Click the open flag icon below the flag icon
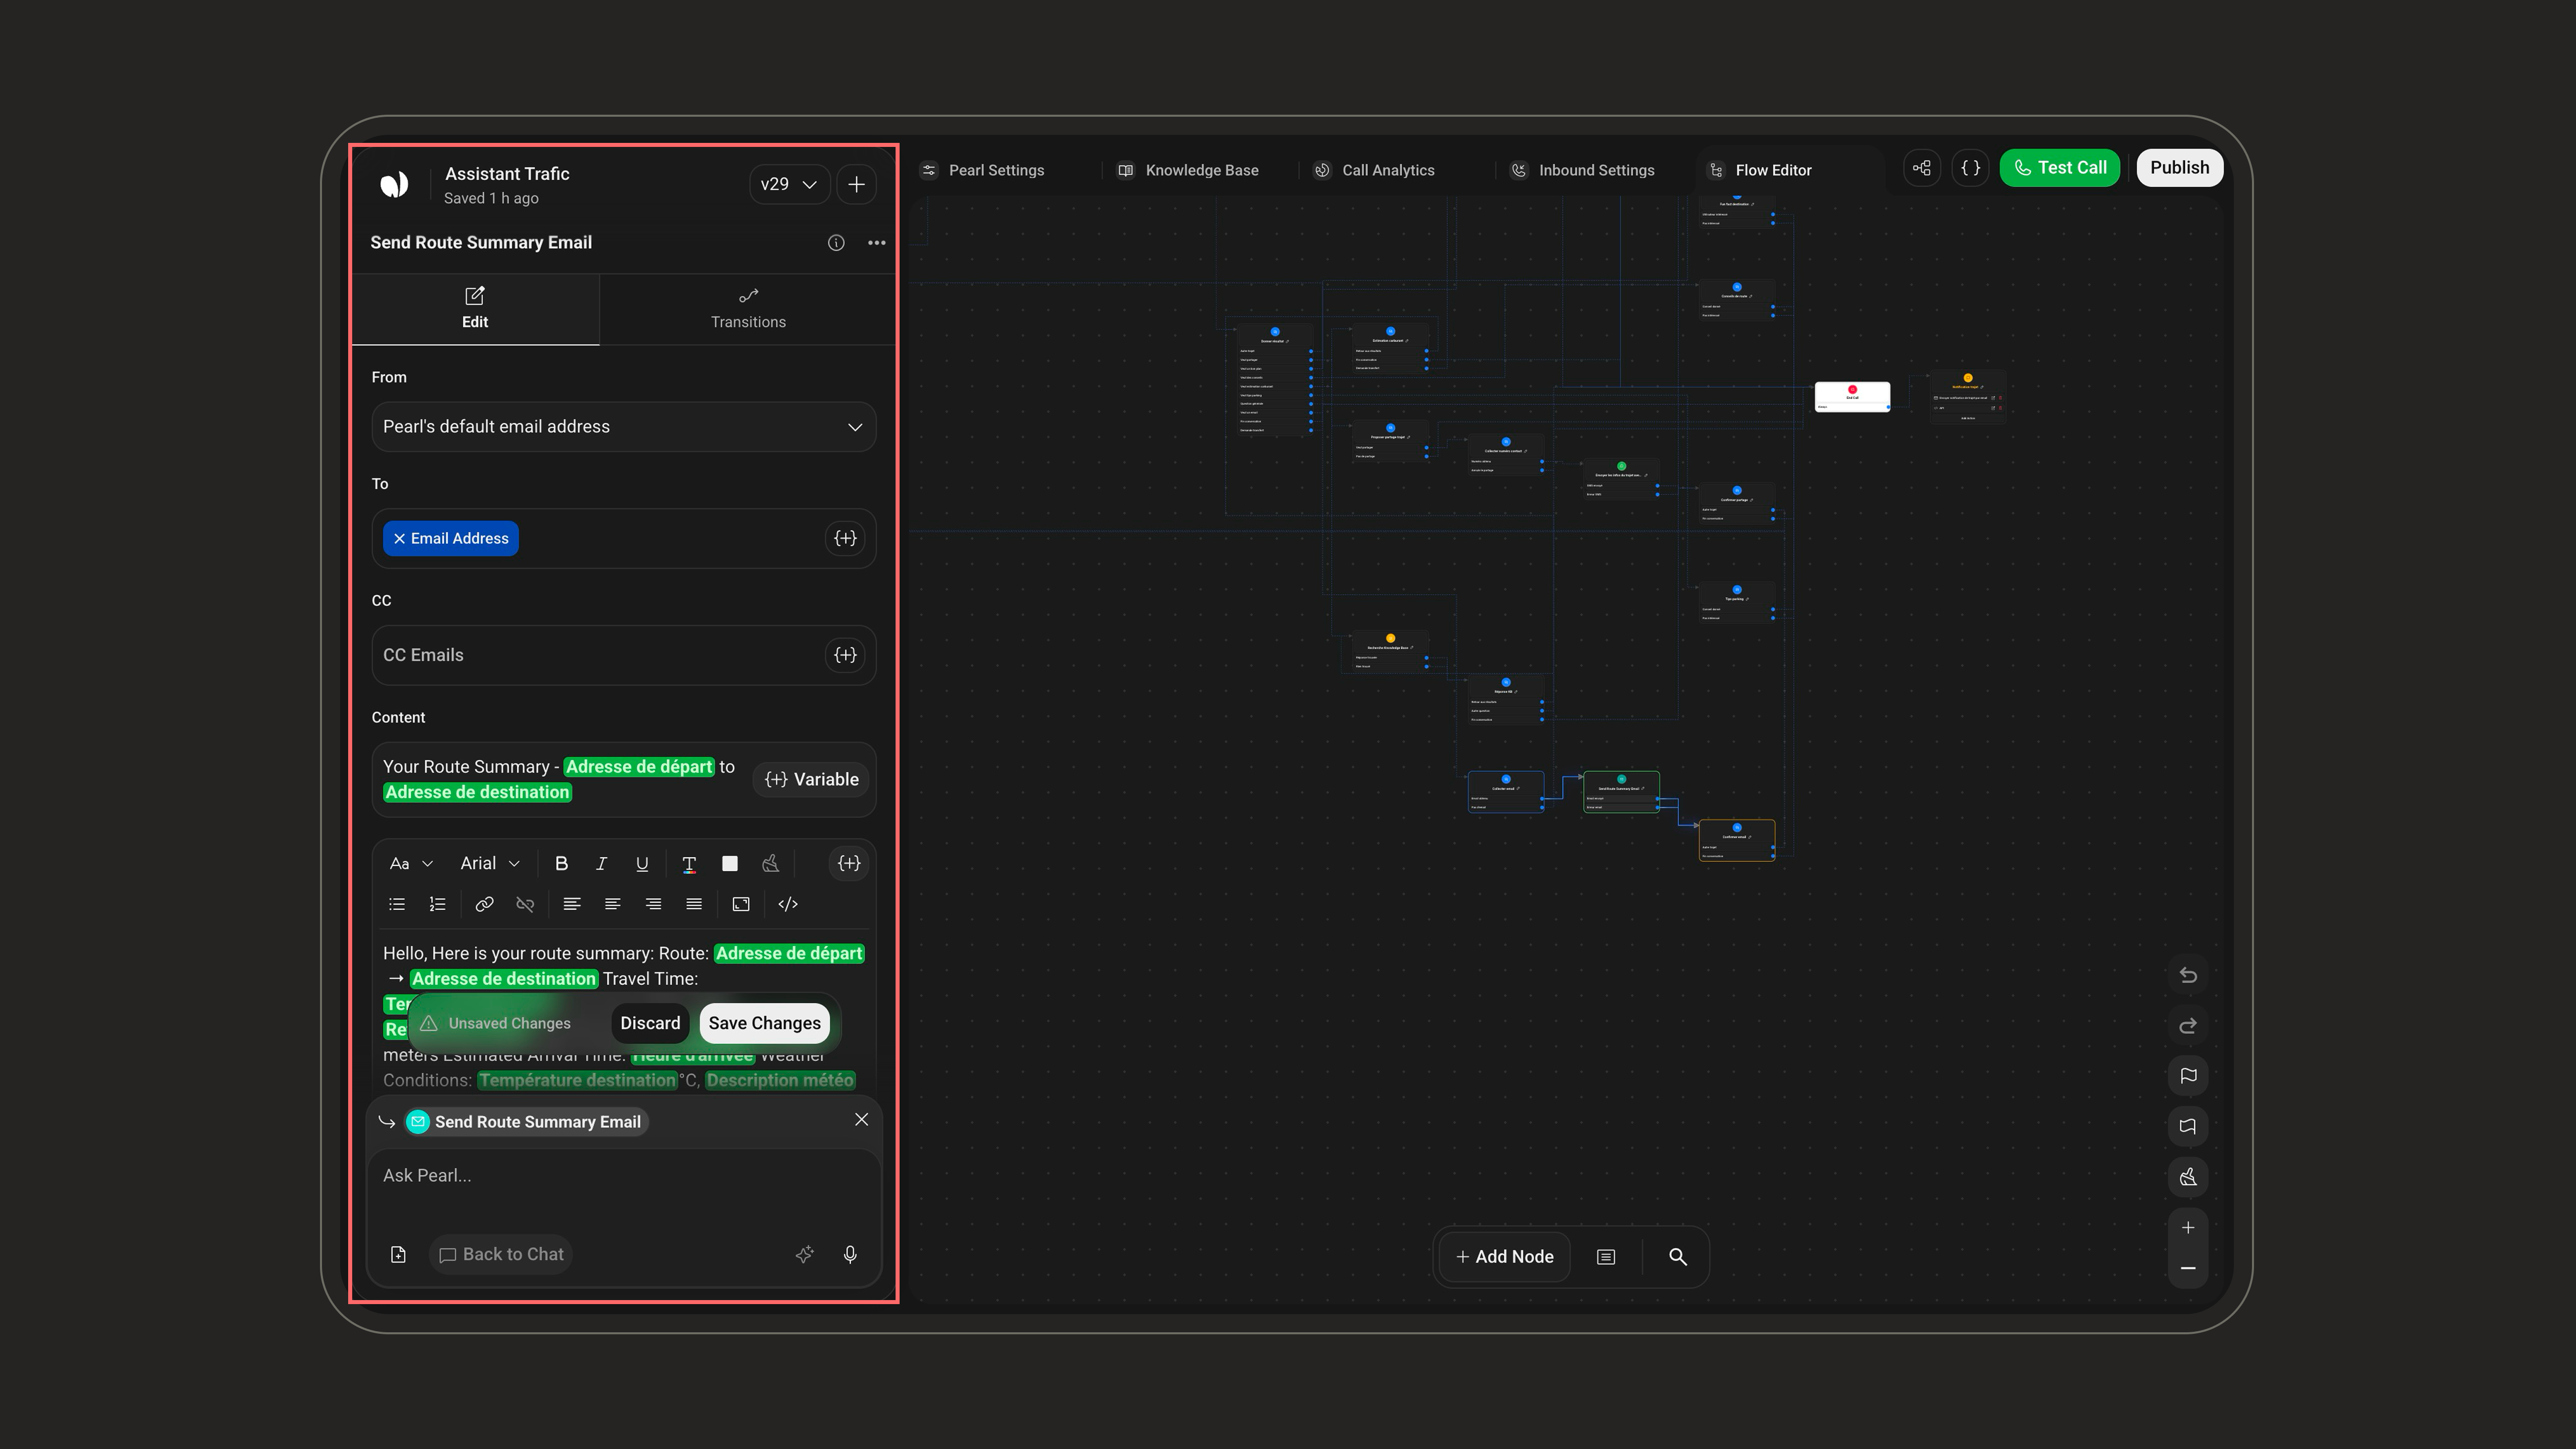Screen dimensions: 2576x1449 [2188, 1127]
